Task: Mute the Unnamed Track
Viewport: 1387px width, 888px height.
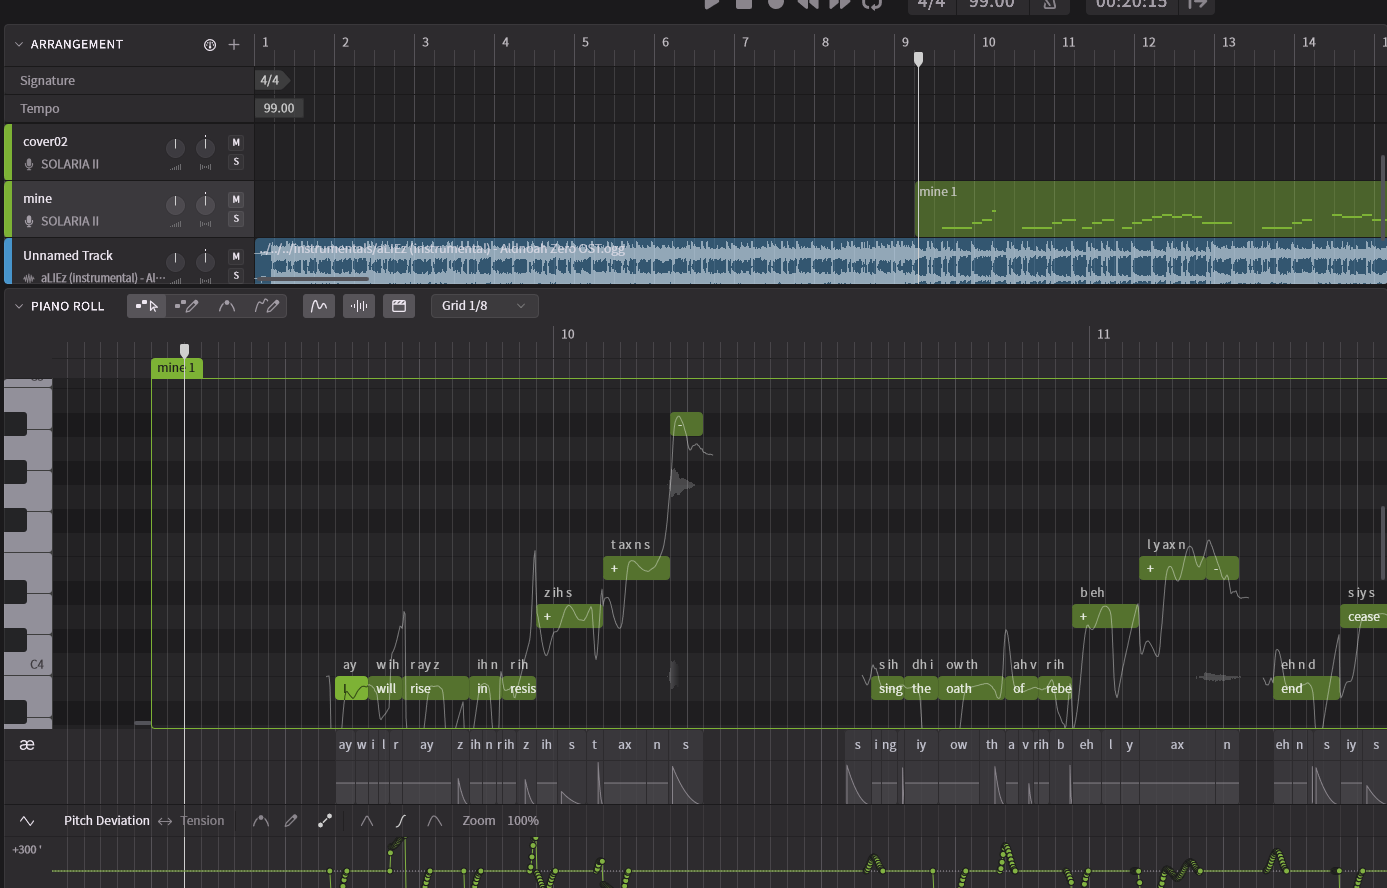Action: coord(236,257)
